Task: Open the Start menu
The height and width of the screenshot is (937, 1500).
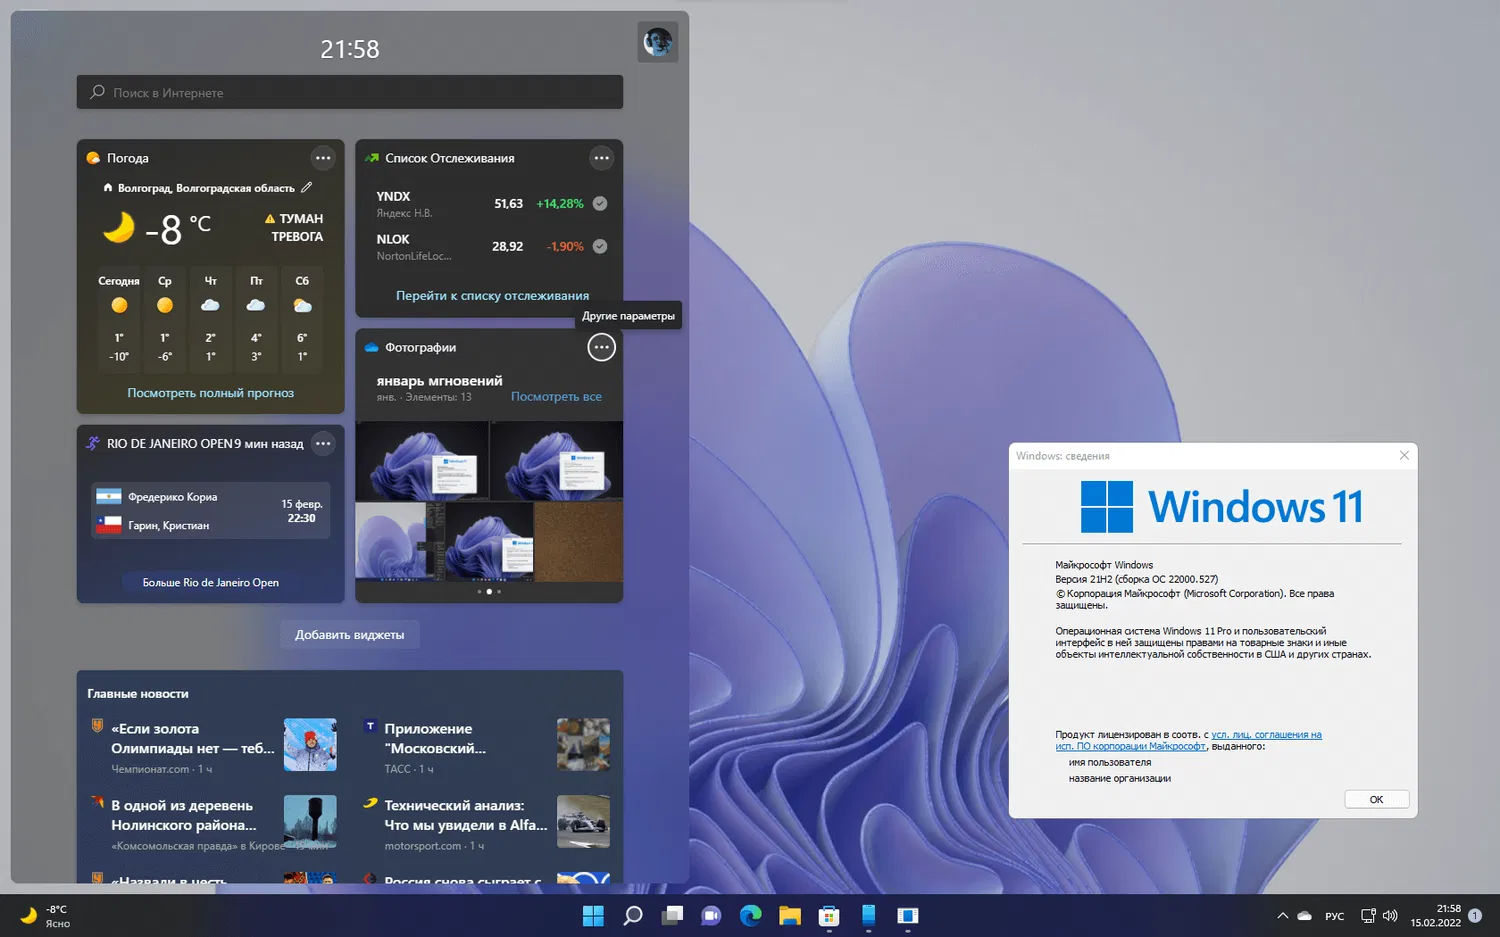Action: pos(593,916)
